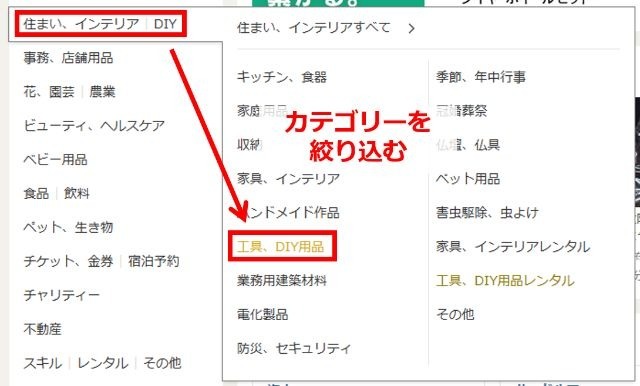Viewport: 640px width, 386px height.
Task: Click the chevron beside 住まい、インテリアすべて
Action: pyautogui.click(x=411, y=29)
